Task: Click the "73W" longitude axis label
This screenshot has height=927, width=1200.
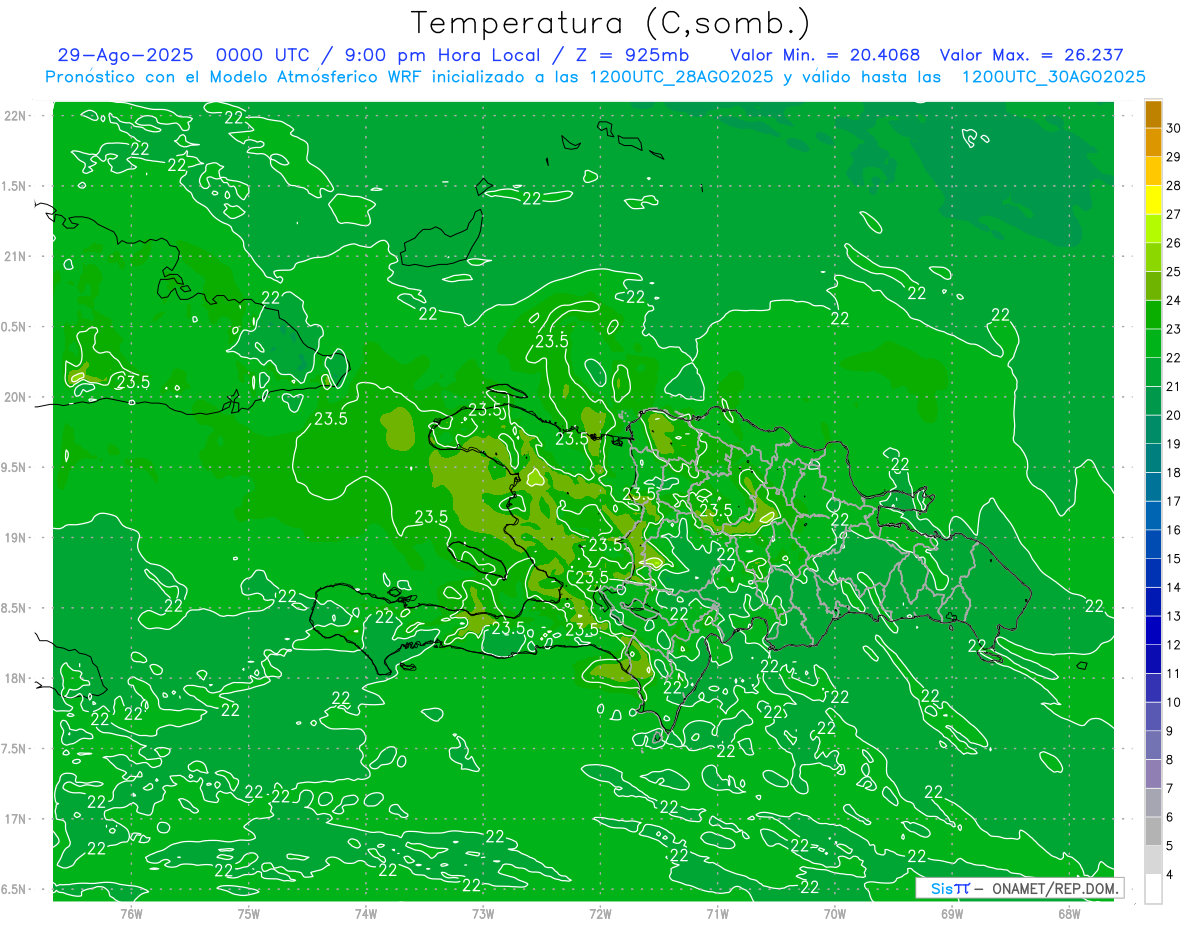Action: tap(483, 913)
